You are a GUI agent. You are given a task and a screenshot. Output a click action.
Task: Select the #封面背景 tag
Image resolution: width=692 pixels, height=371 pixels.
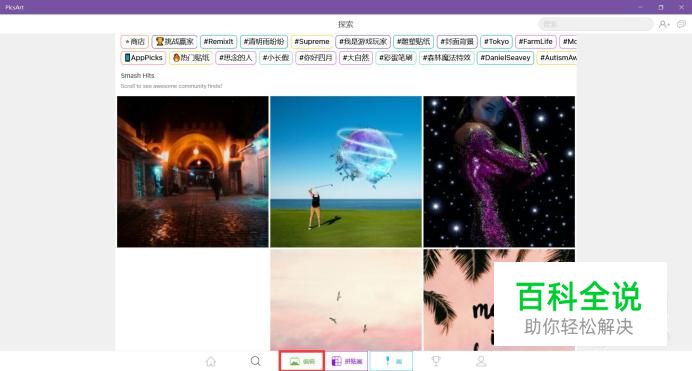click(457, 41)
